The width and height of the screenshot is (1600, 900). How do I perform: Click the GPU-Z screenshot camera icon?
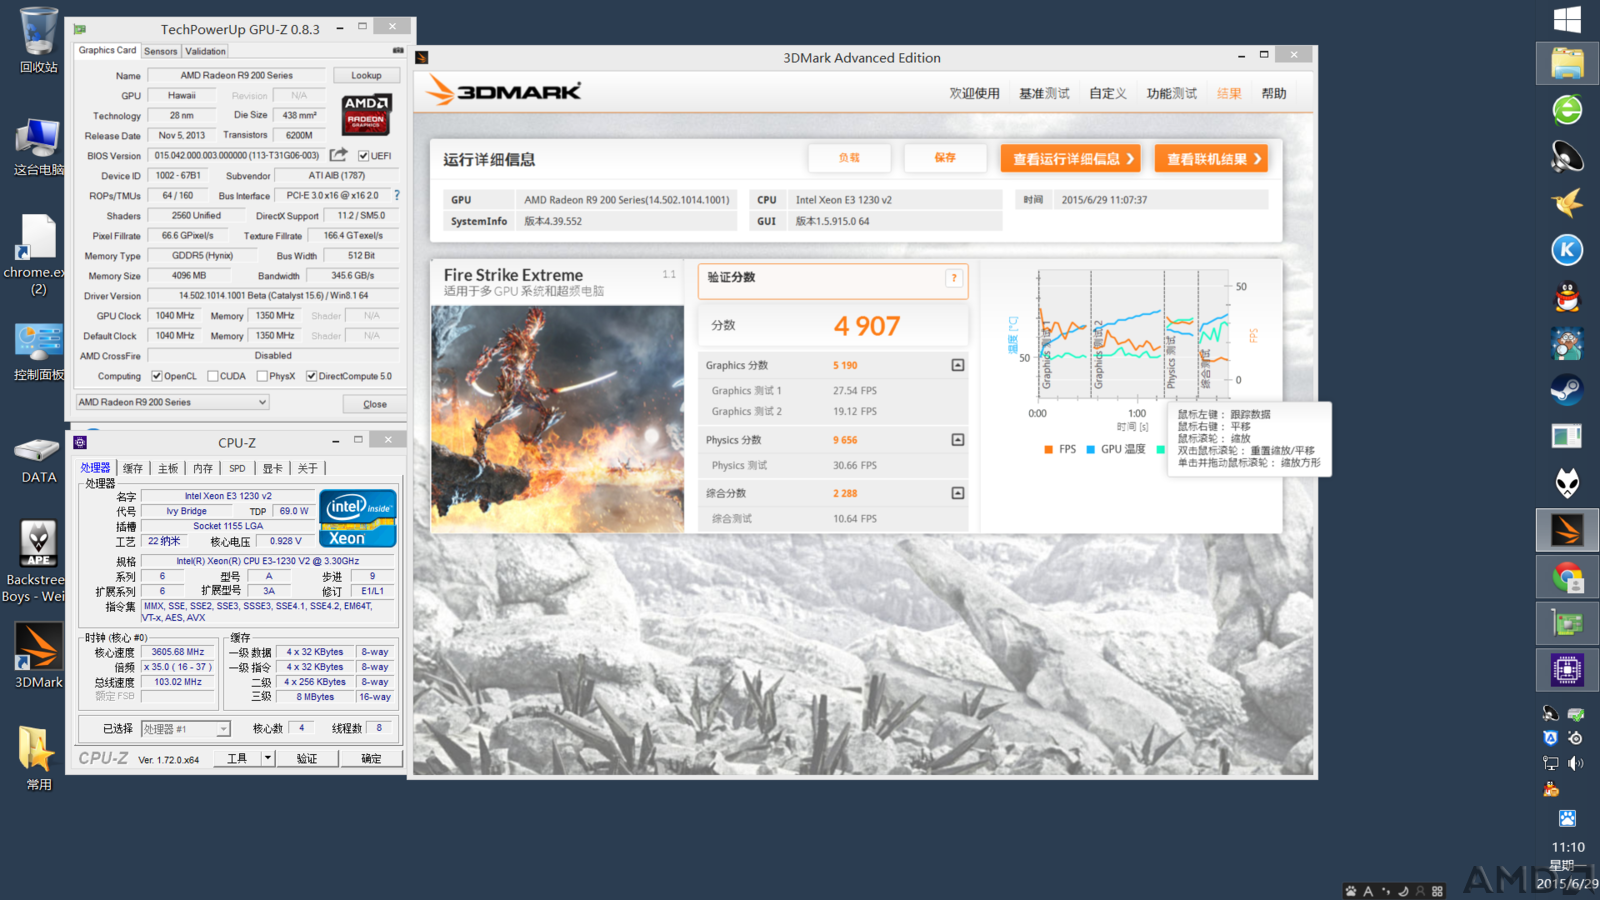[x=398, y=50]
